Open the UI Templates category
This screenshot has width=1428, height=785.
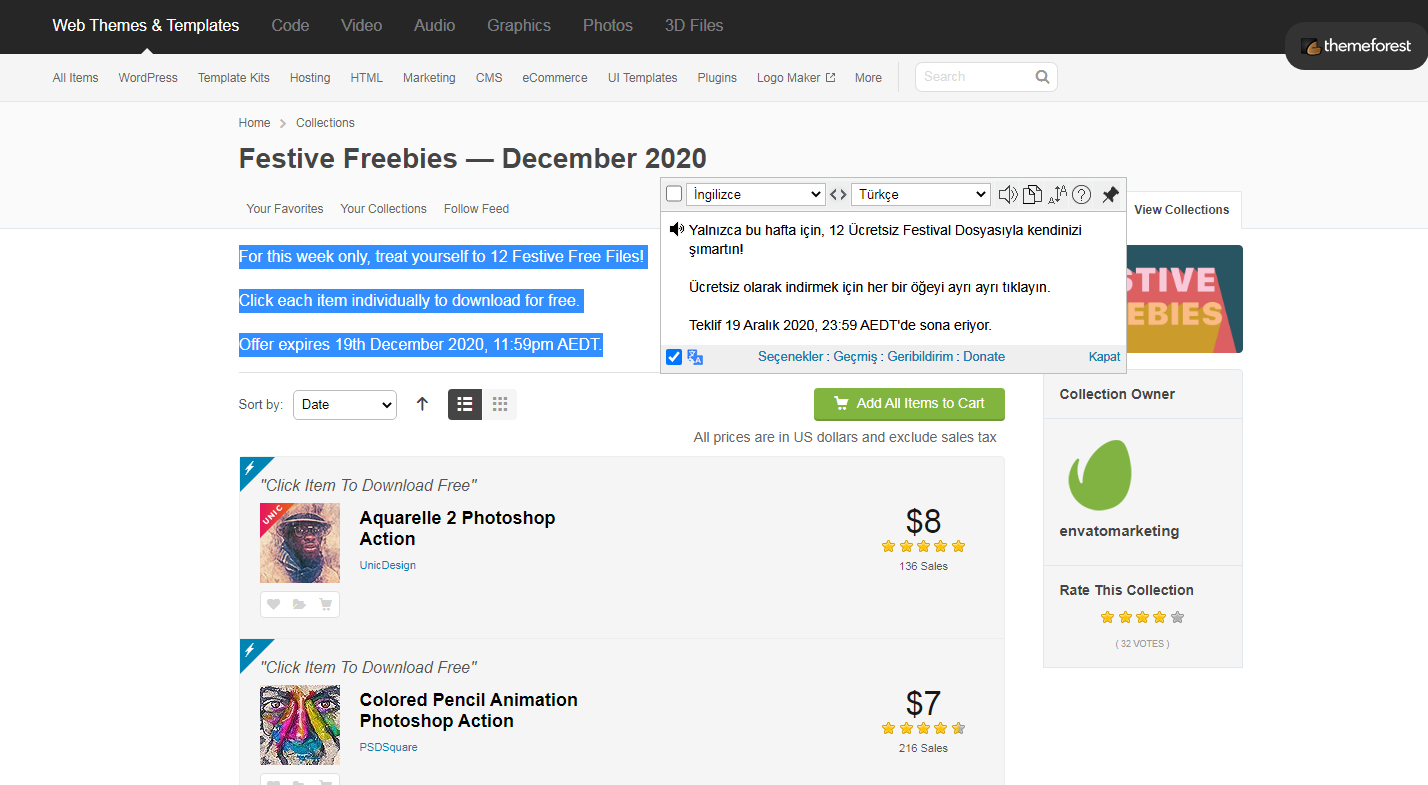[643, 78]
